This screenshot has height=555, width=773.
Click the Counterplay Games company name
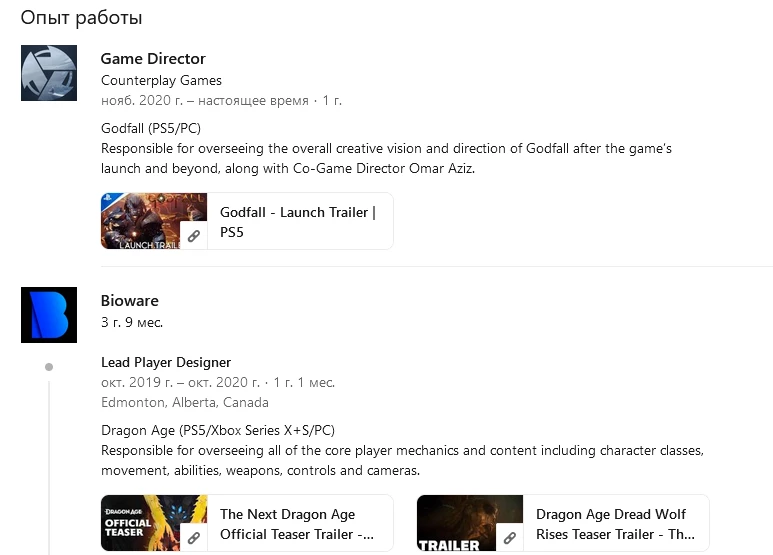[161, 80]
